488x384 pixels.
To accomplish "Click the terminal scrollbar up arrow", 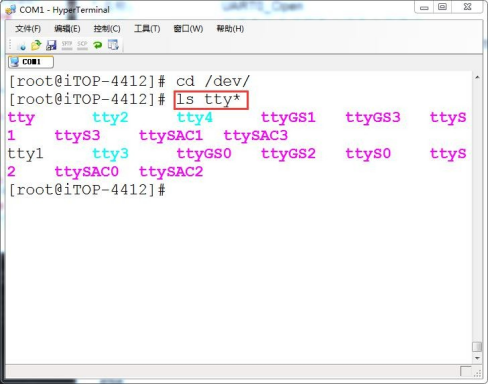I will (x=477, y=77).
